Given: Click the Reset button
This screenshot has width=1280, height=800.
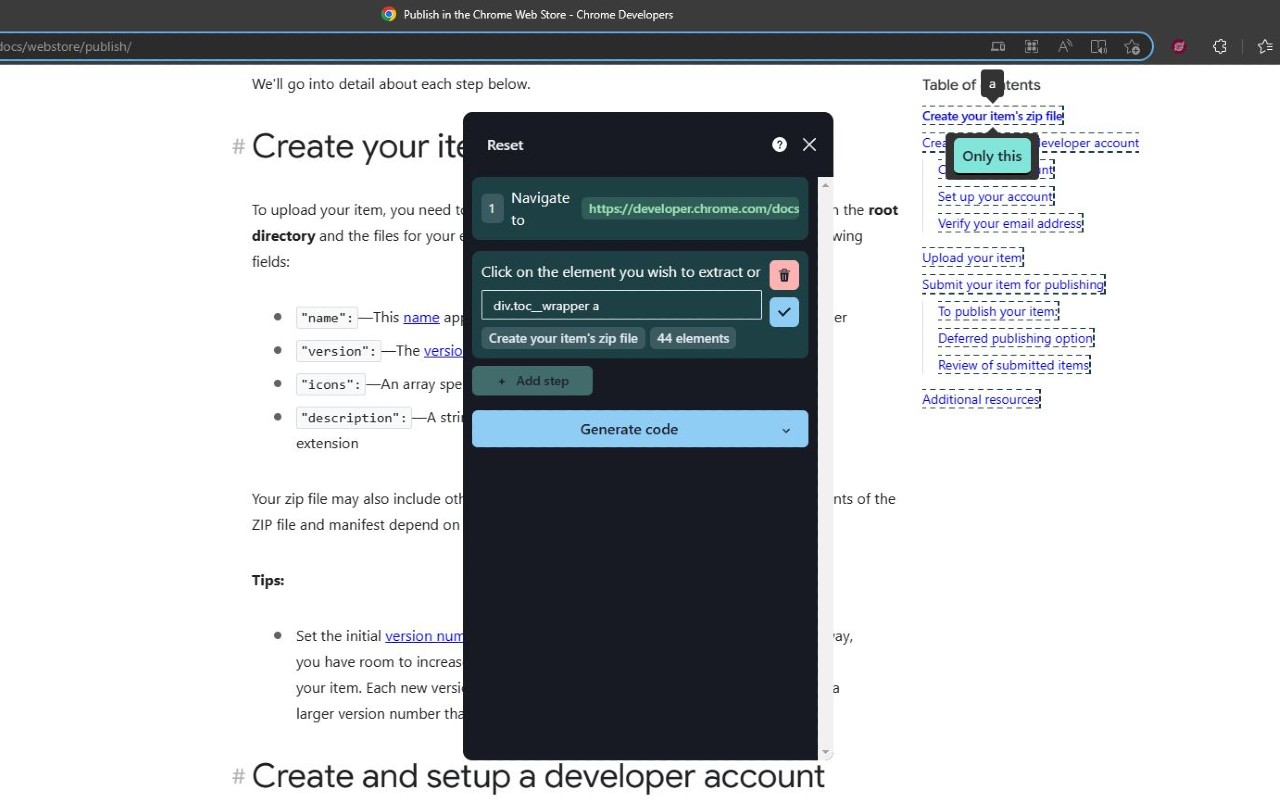Looking at the screenshot, I should 505,145.
